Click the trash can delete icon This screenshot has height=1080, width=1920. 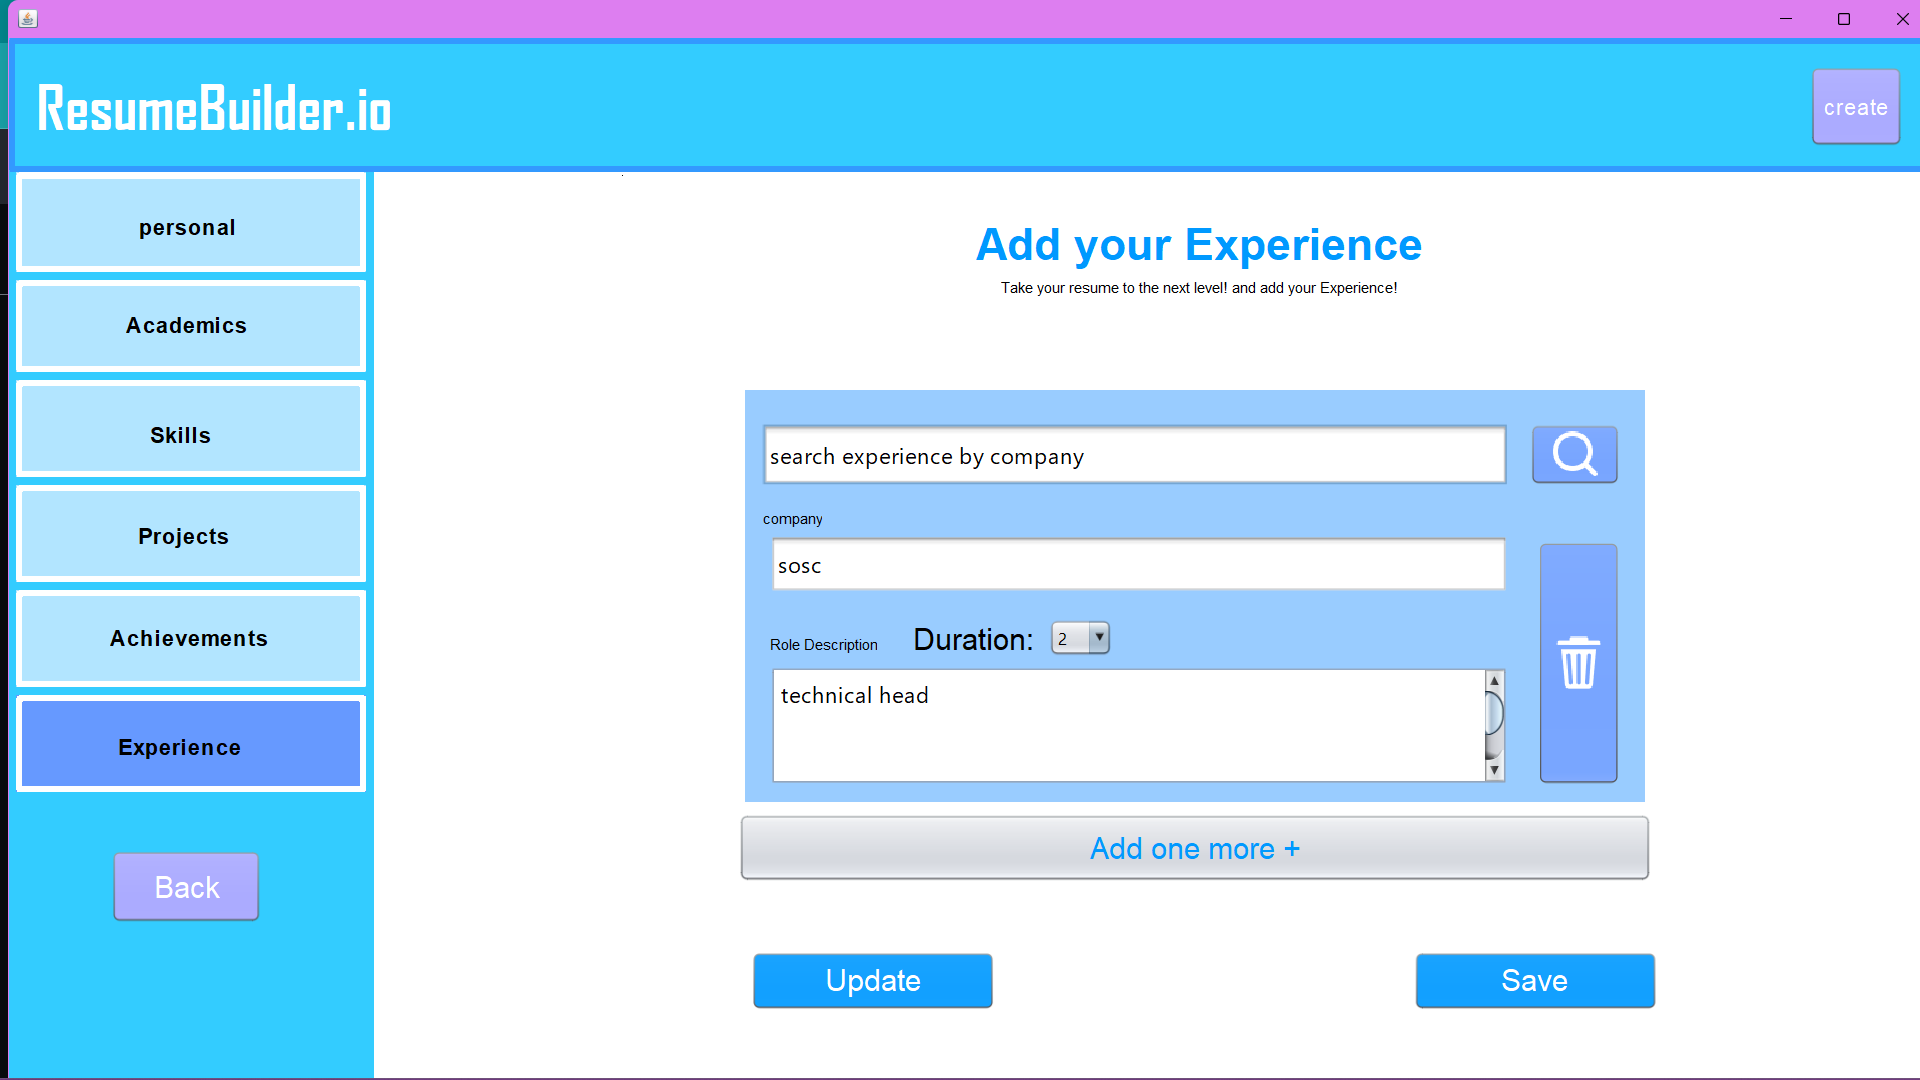(x=1578, y=663)
